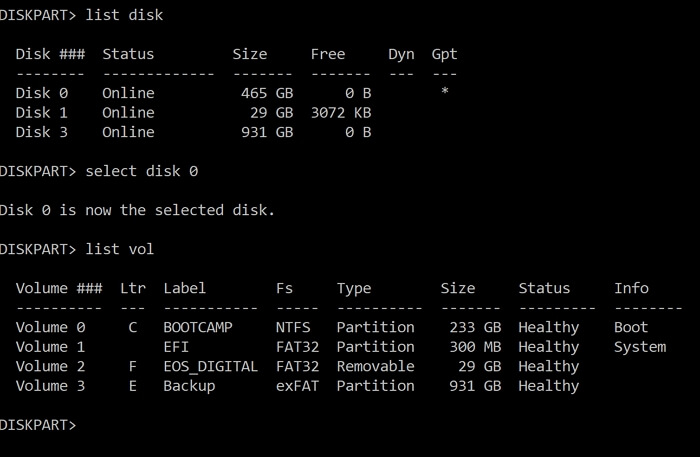Click the EFI volume label
The height and width of the screenshot is (457, 700).
176,347
